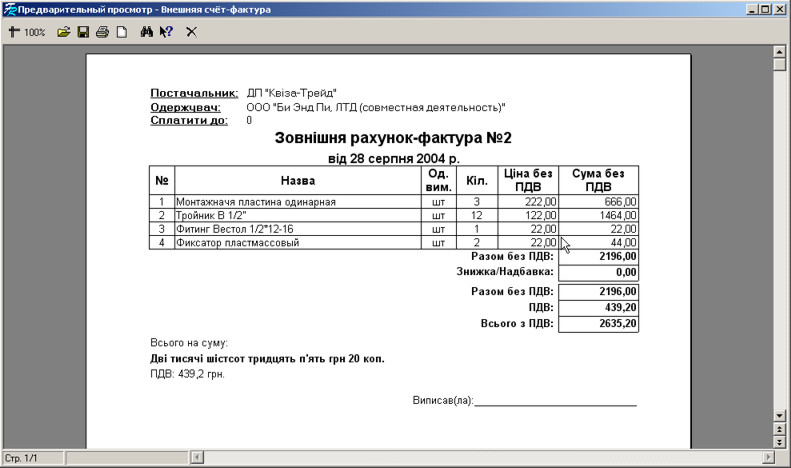Click the 'Стр. 1/1' page indicator in status bar

tap(21, 457)
